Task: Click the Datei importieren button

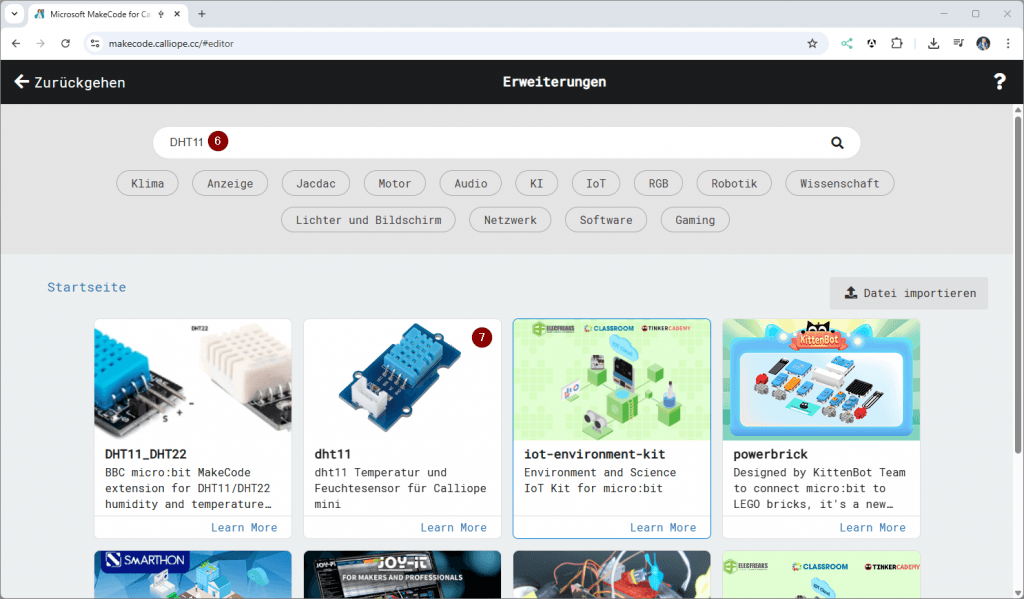Action: point(909,292)
